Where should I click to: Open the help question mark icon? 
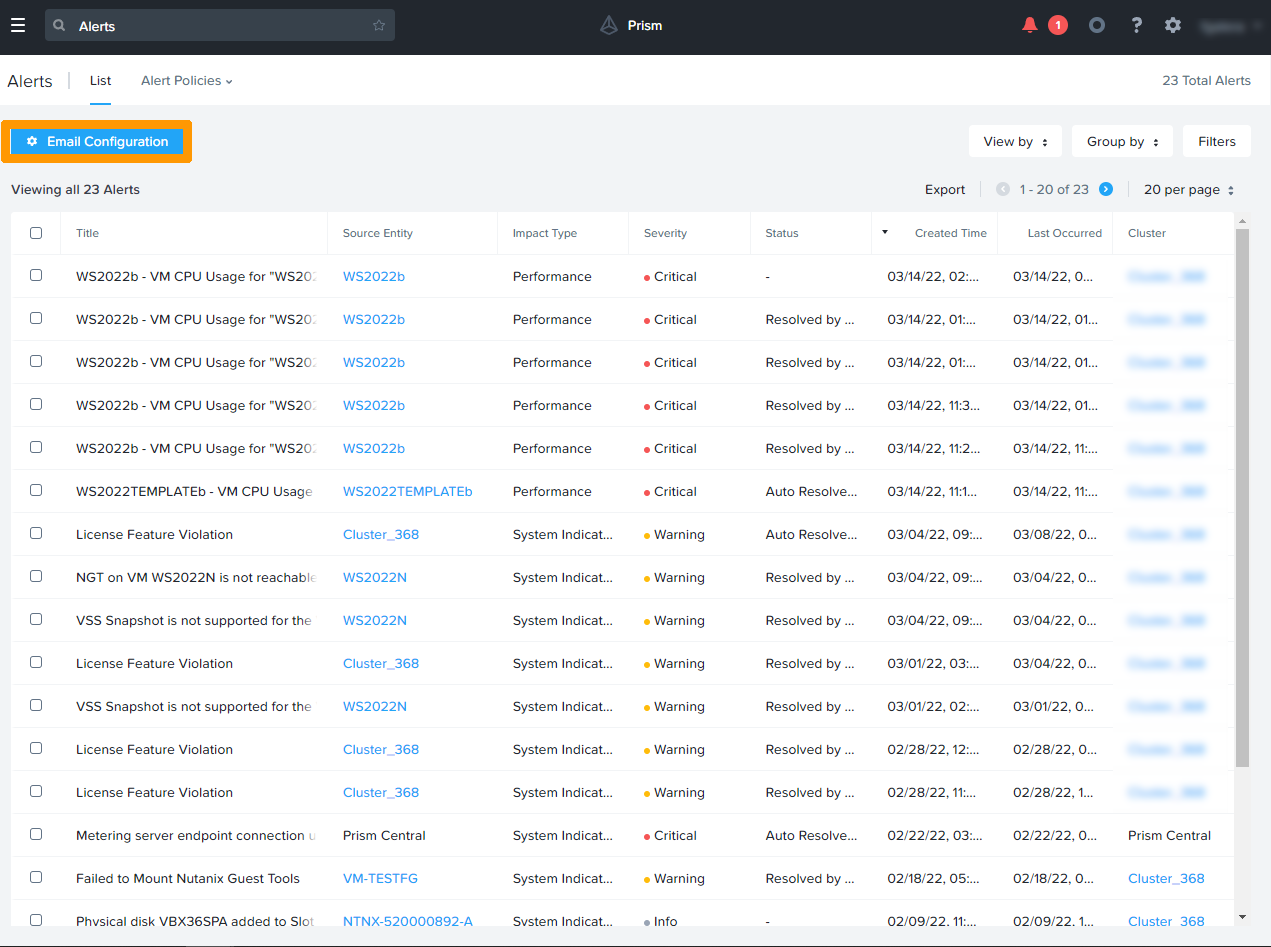(1136, 26)
